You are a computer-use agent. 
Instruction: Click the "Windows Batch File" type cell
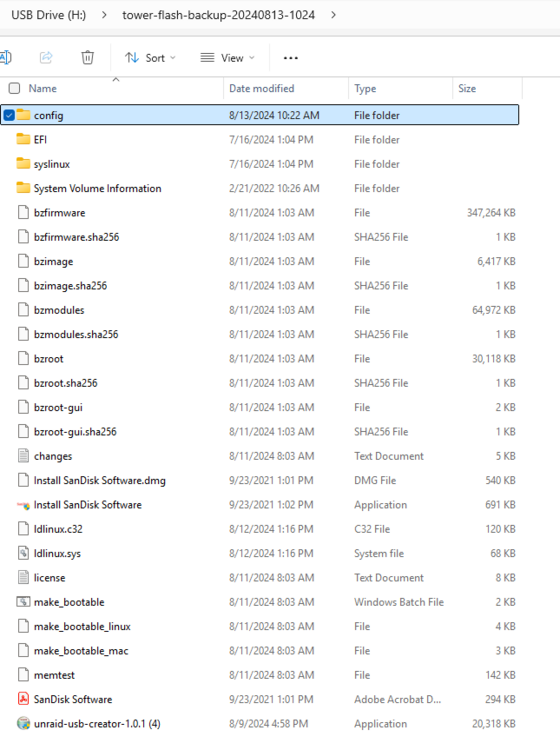399,602
